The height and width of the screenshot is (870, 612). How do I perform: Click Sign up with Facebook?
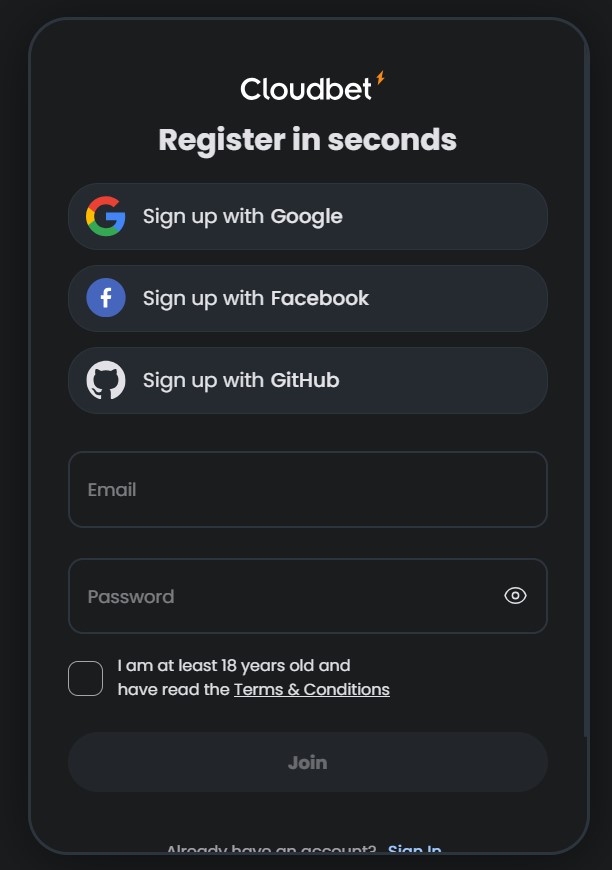pyautogui.click(x=307, y=298)
